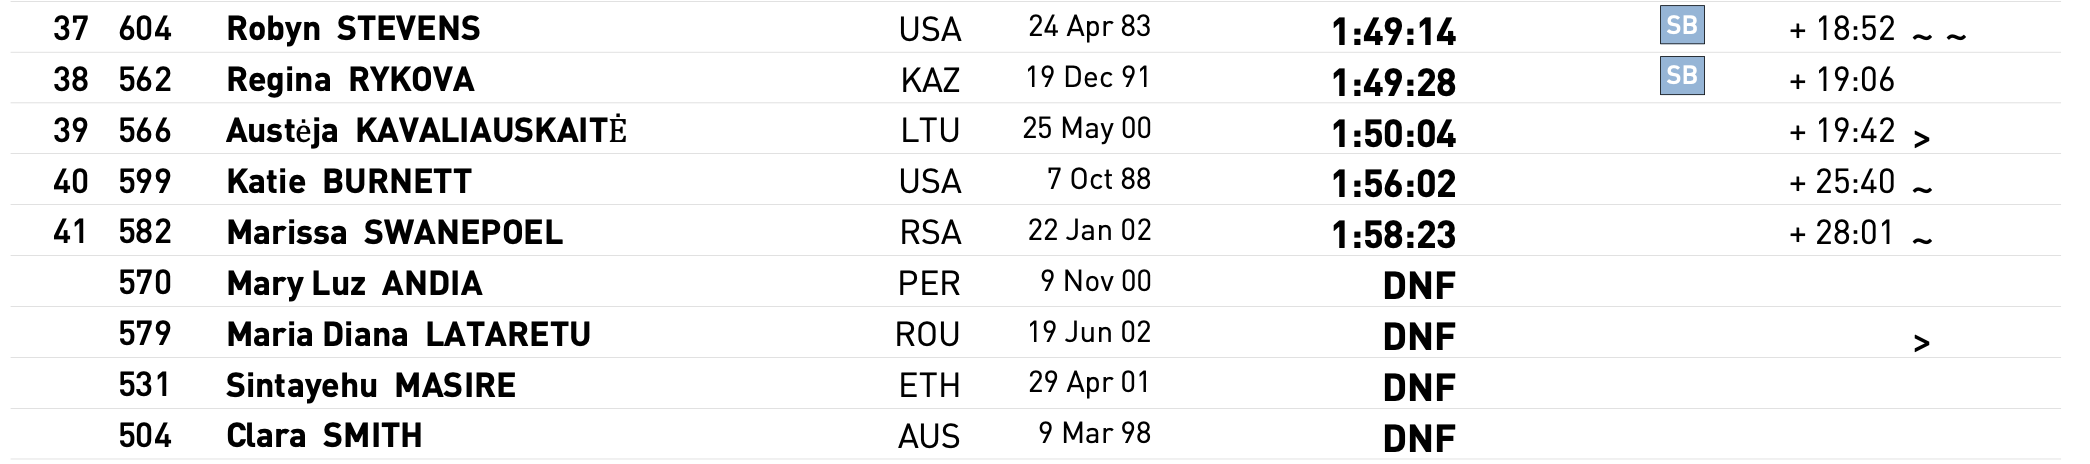Click the DNF result for Sintayehu Masire
The width and height of the screenshot is (2090, 464).
(1418, 388)
